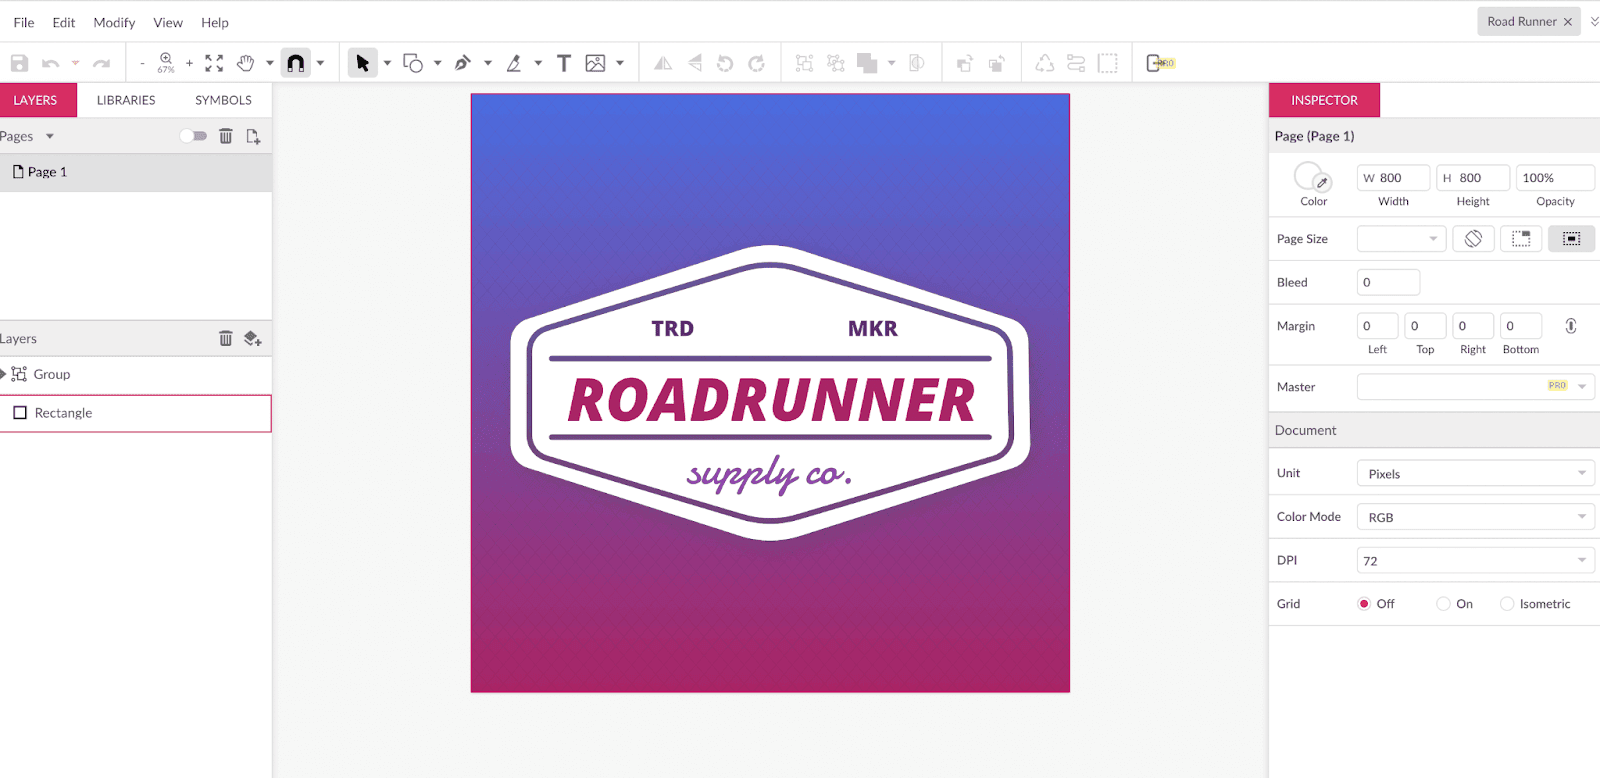Select the Rectangle layer
The width and height of the screenshot is (1600, 778).
tap(63, 413)
